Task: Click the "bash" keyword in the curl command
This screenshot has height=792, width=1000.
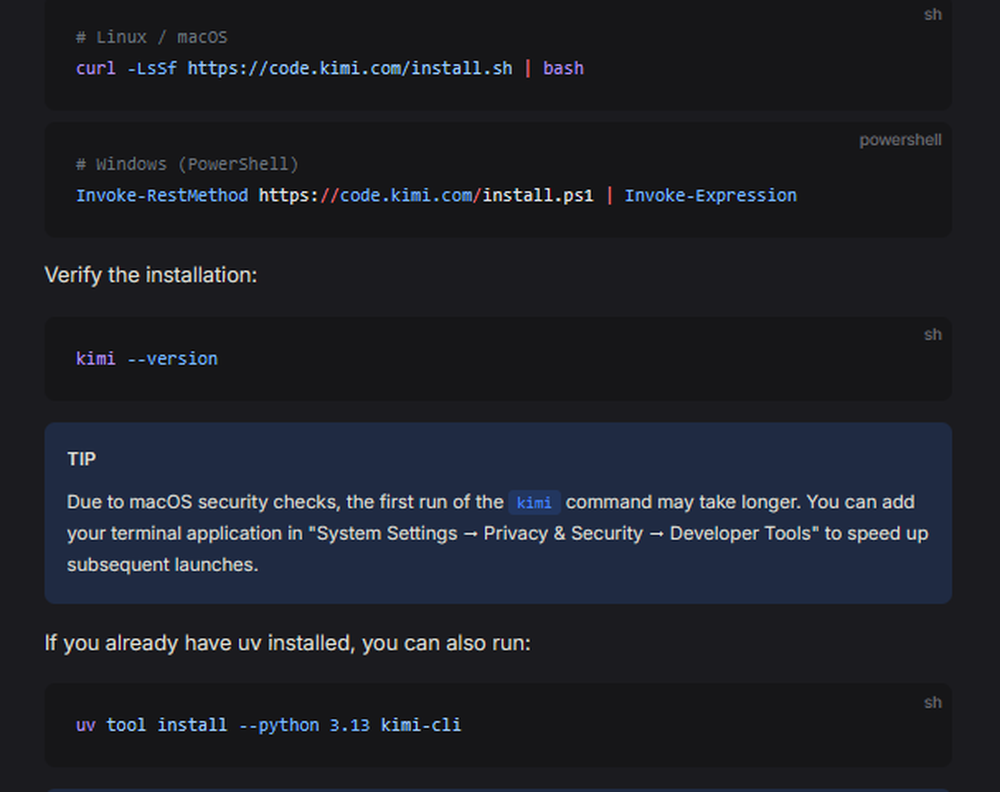Action: [563, 68]
